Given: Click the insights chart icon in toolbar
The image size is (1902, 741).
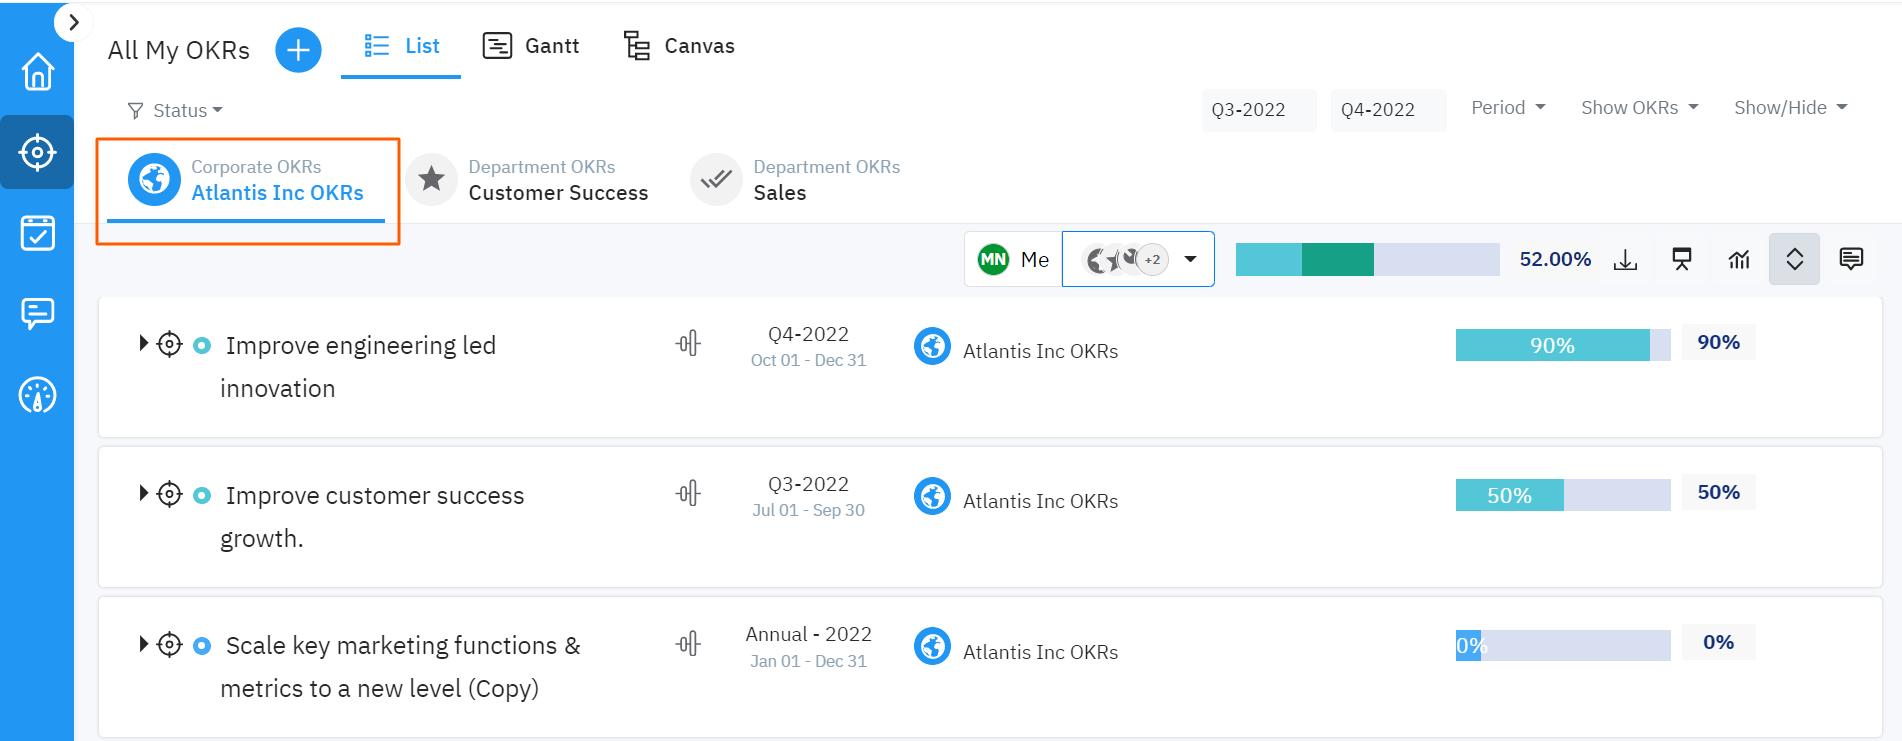Looking at the screenshot, I should (x=1739, y=260).
